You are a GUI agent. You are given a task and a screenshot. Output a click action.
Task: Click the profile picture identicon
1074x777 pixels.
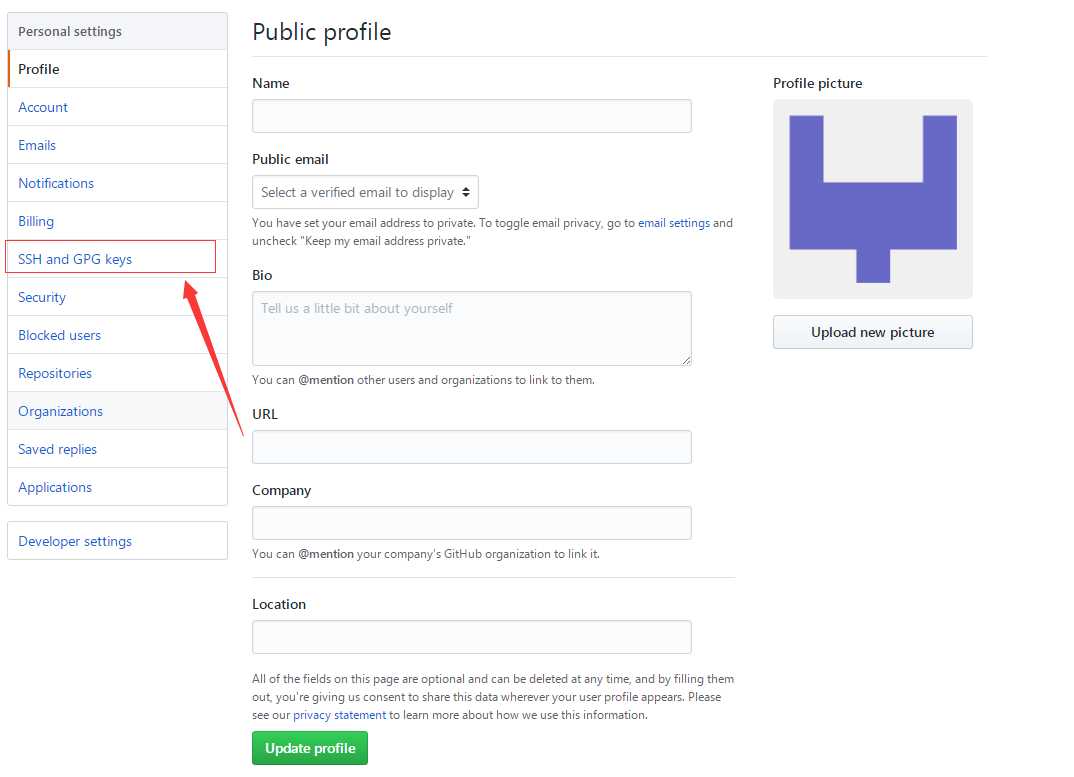tap(873, 199)
